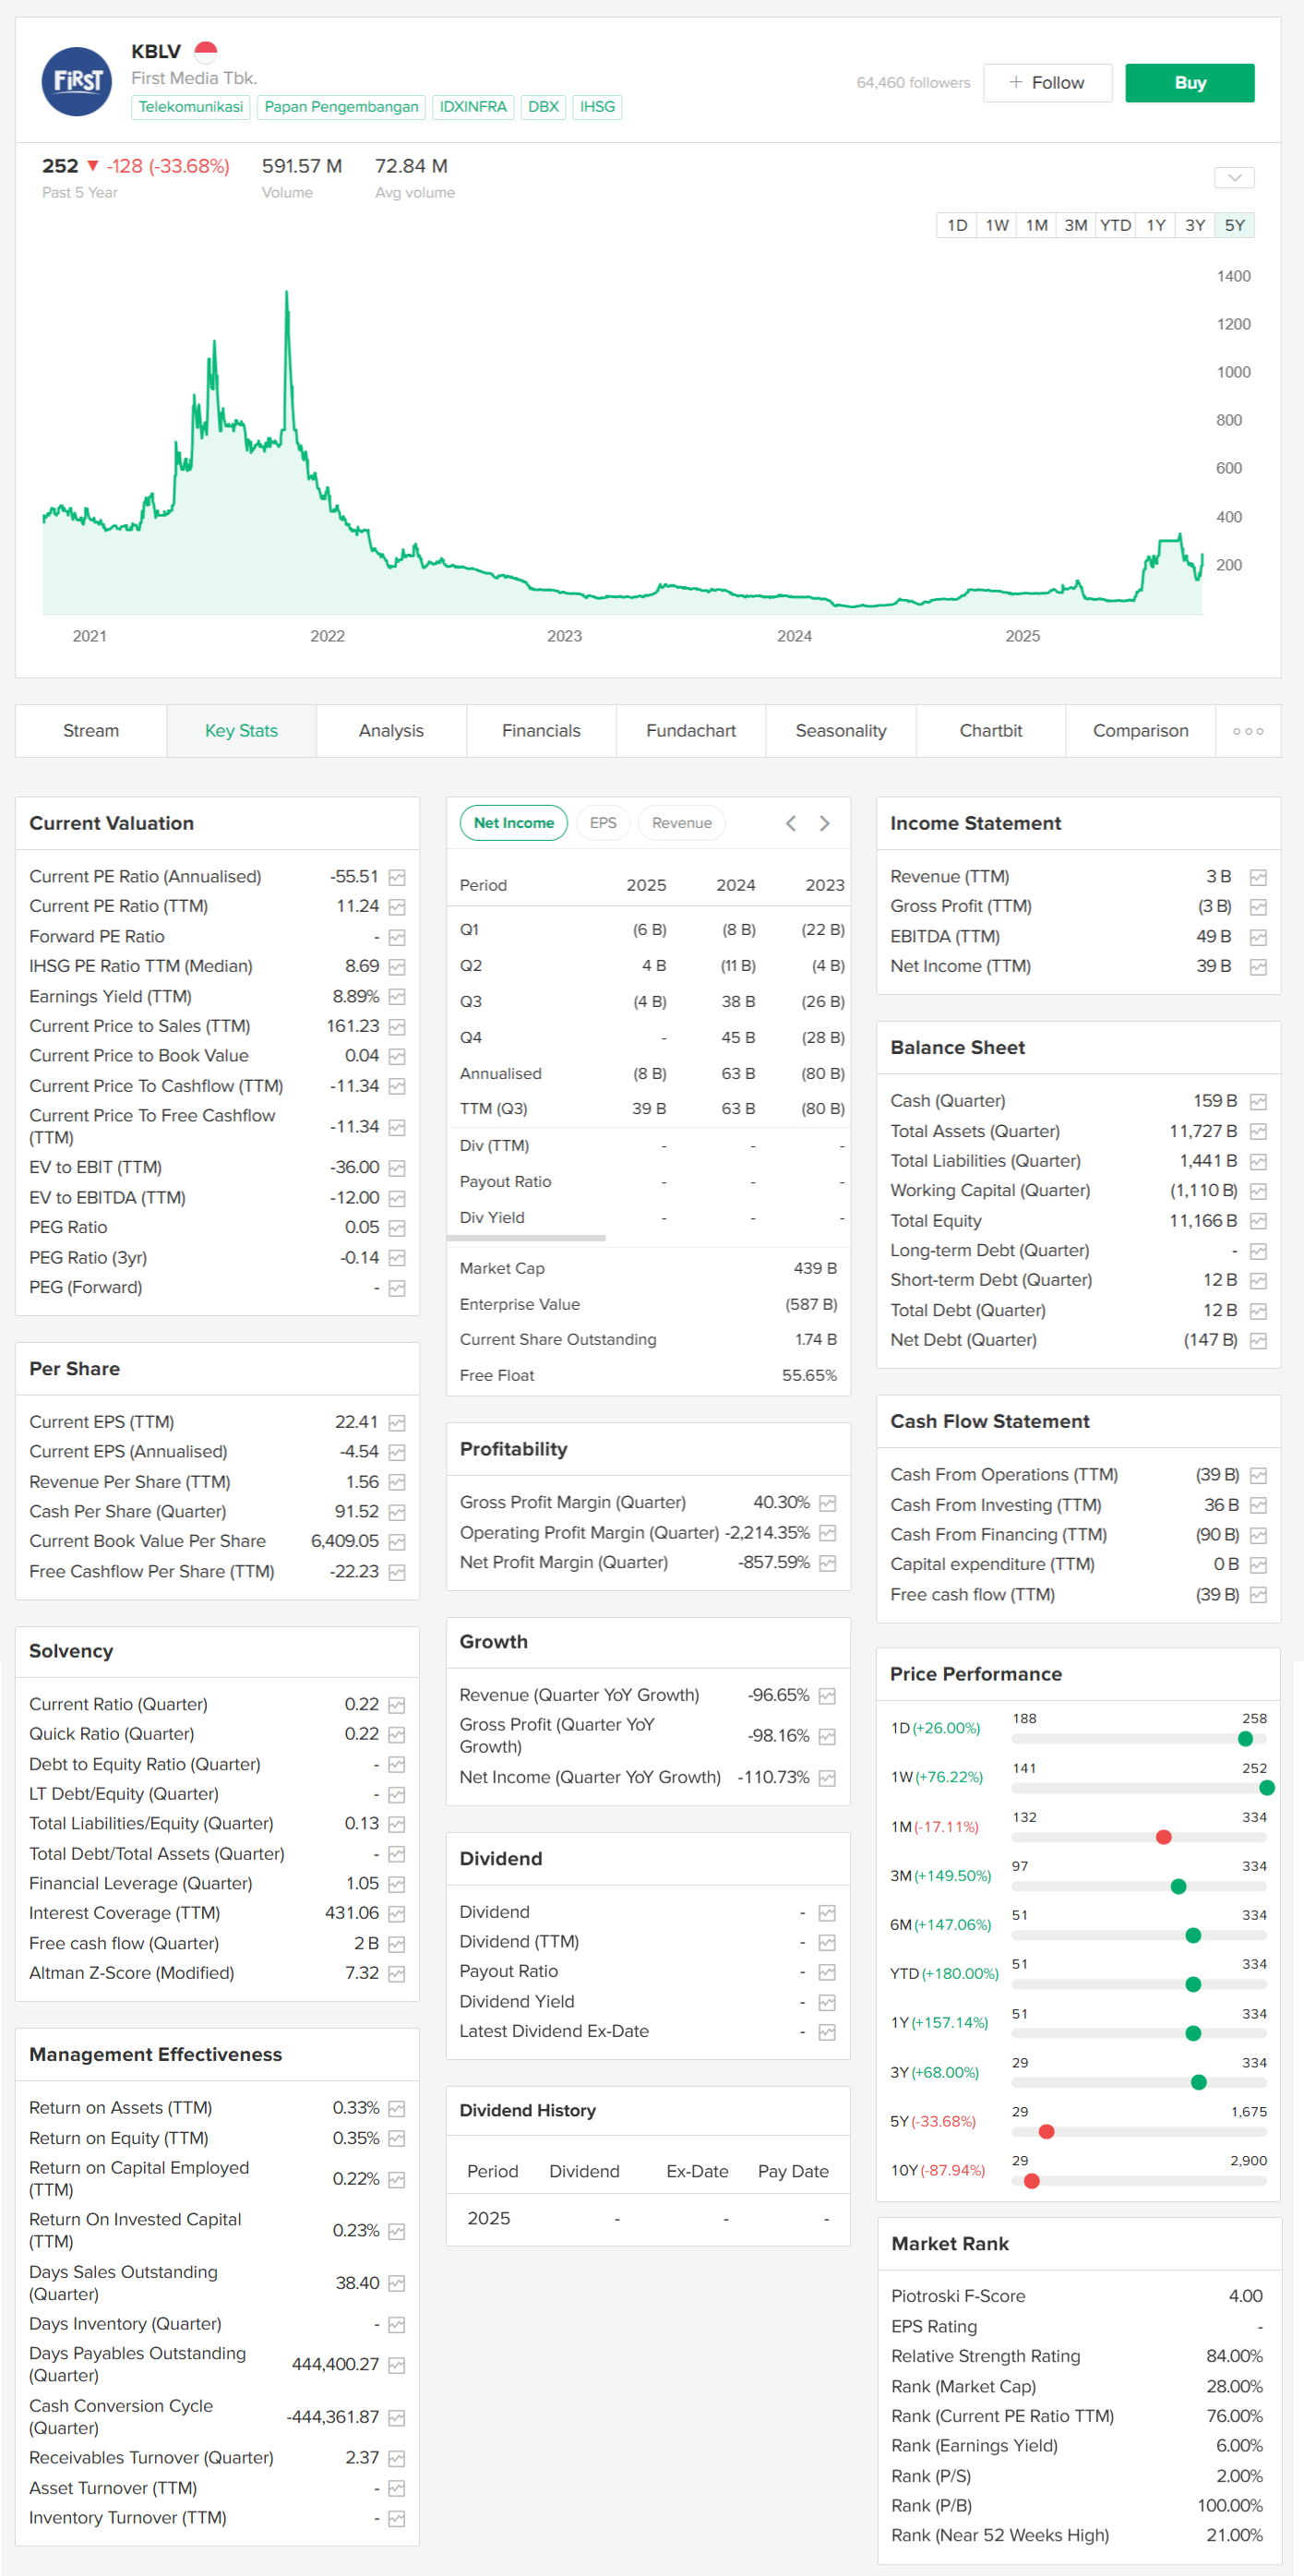Show next periods with right chevron arrow
Screen dimensions: 1304x2576
824,823
